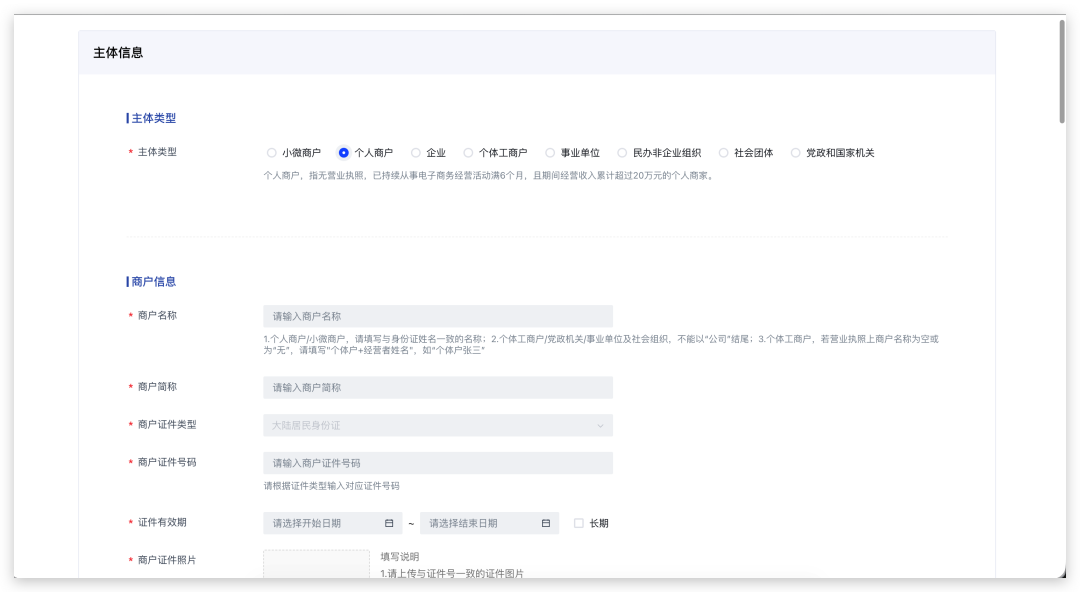The width and height of the screenshot is (1080, 592).
Task: Click the vertical scrollbar on the right
Action: click(x=1062, y=72)
